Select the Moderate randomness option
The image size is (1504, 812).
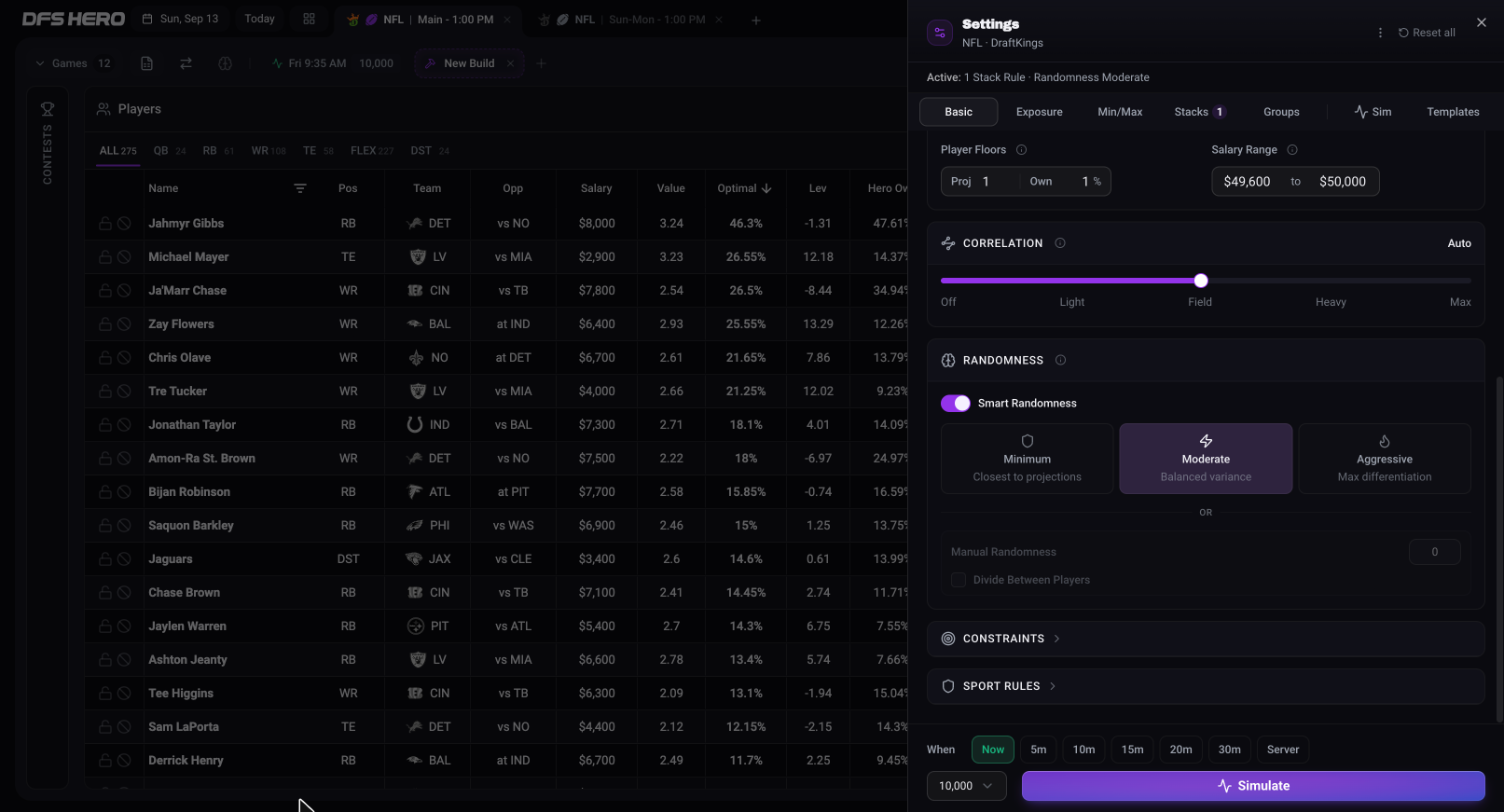click(x=1206, y=459)
